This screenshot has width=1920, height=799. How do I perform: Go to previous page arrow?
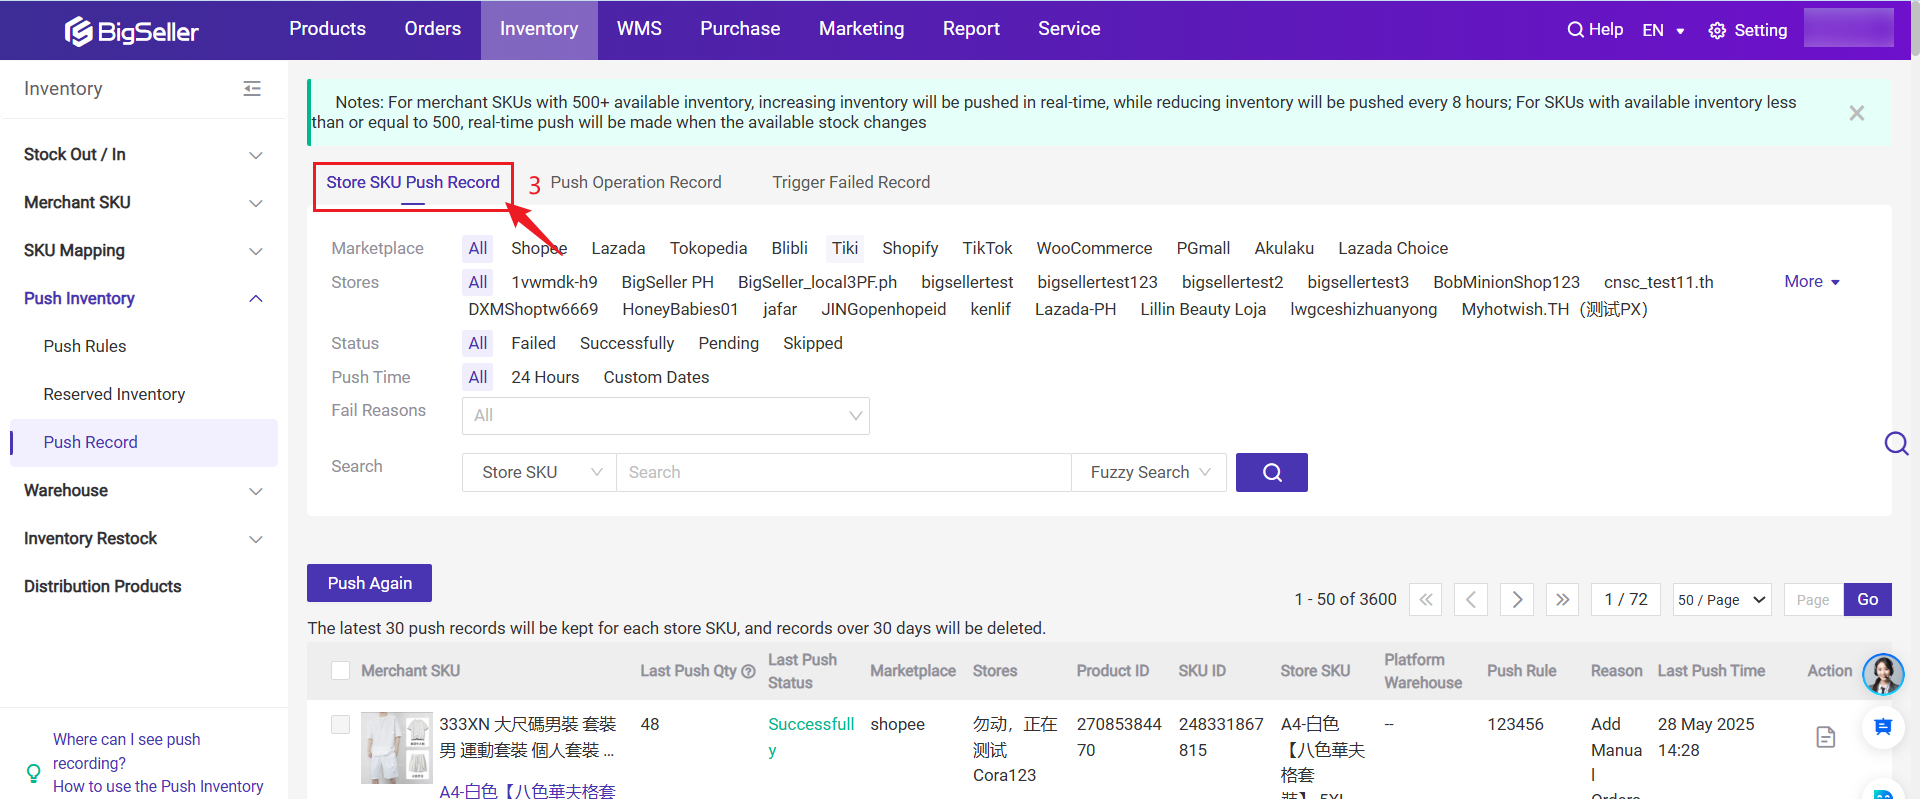coord(1471,600)
